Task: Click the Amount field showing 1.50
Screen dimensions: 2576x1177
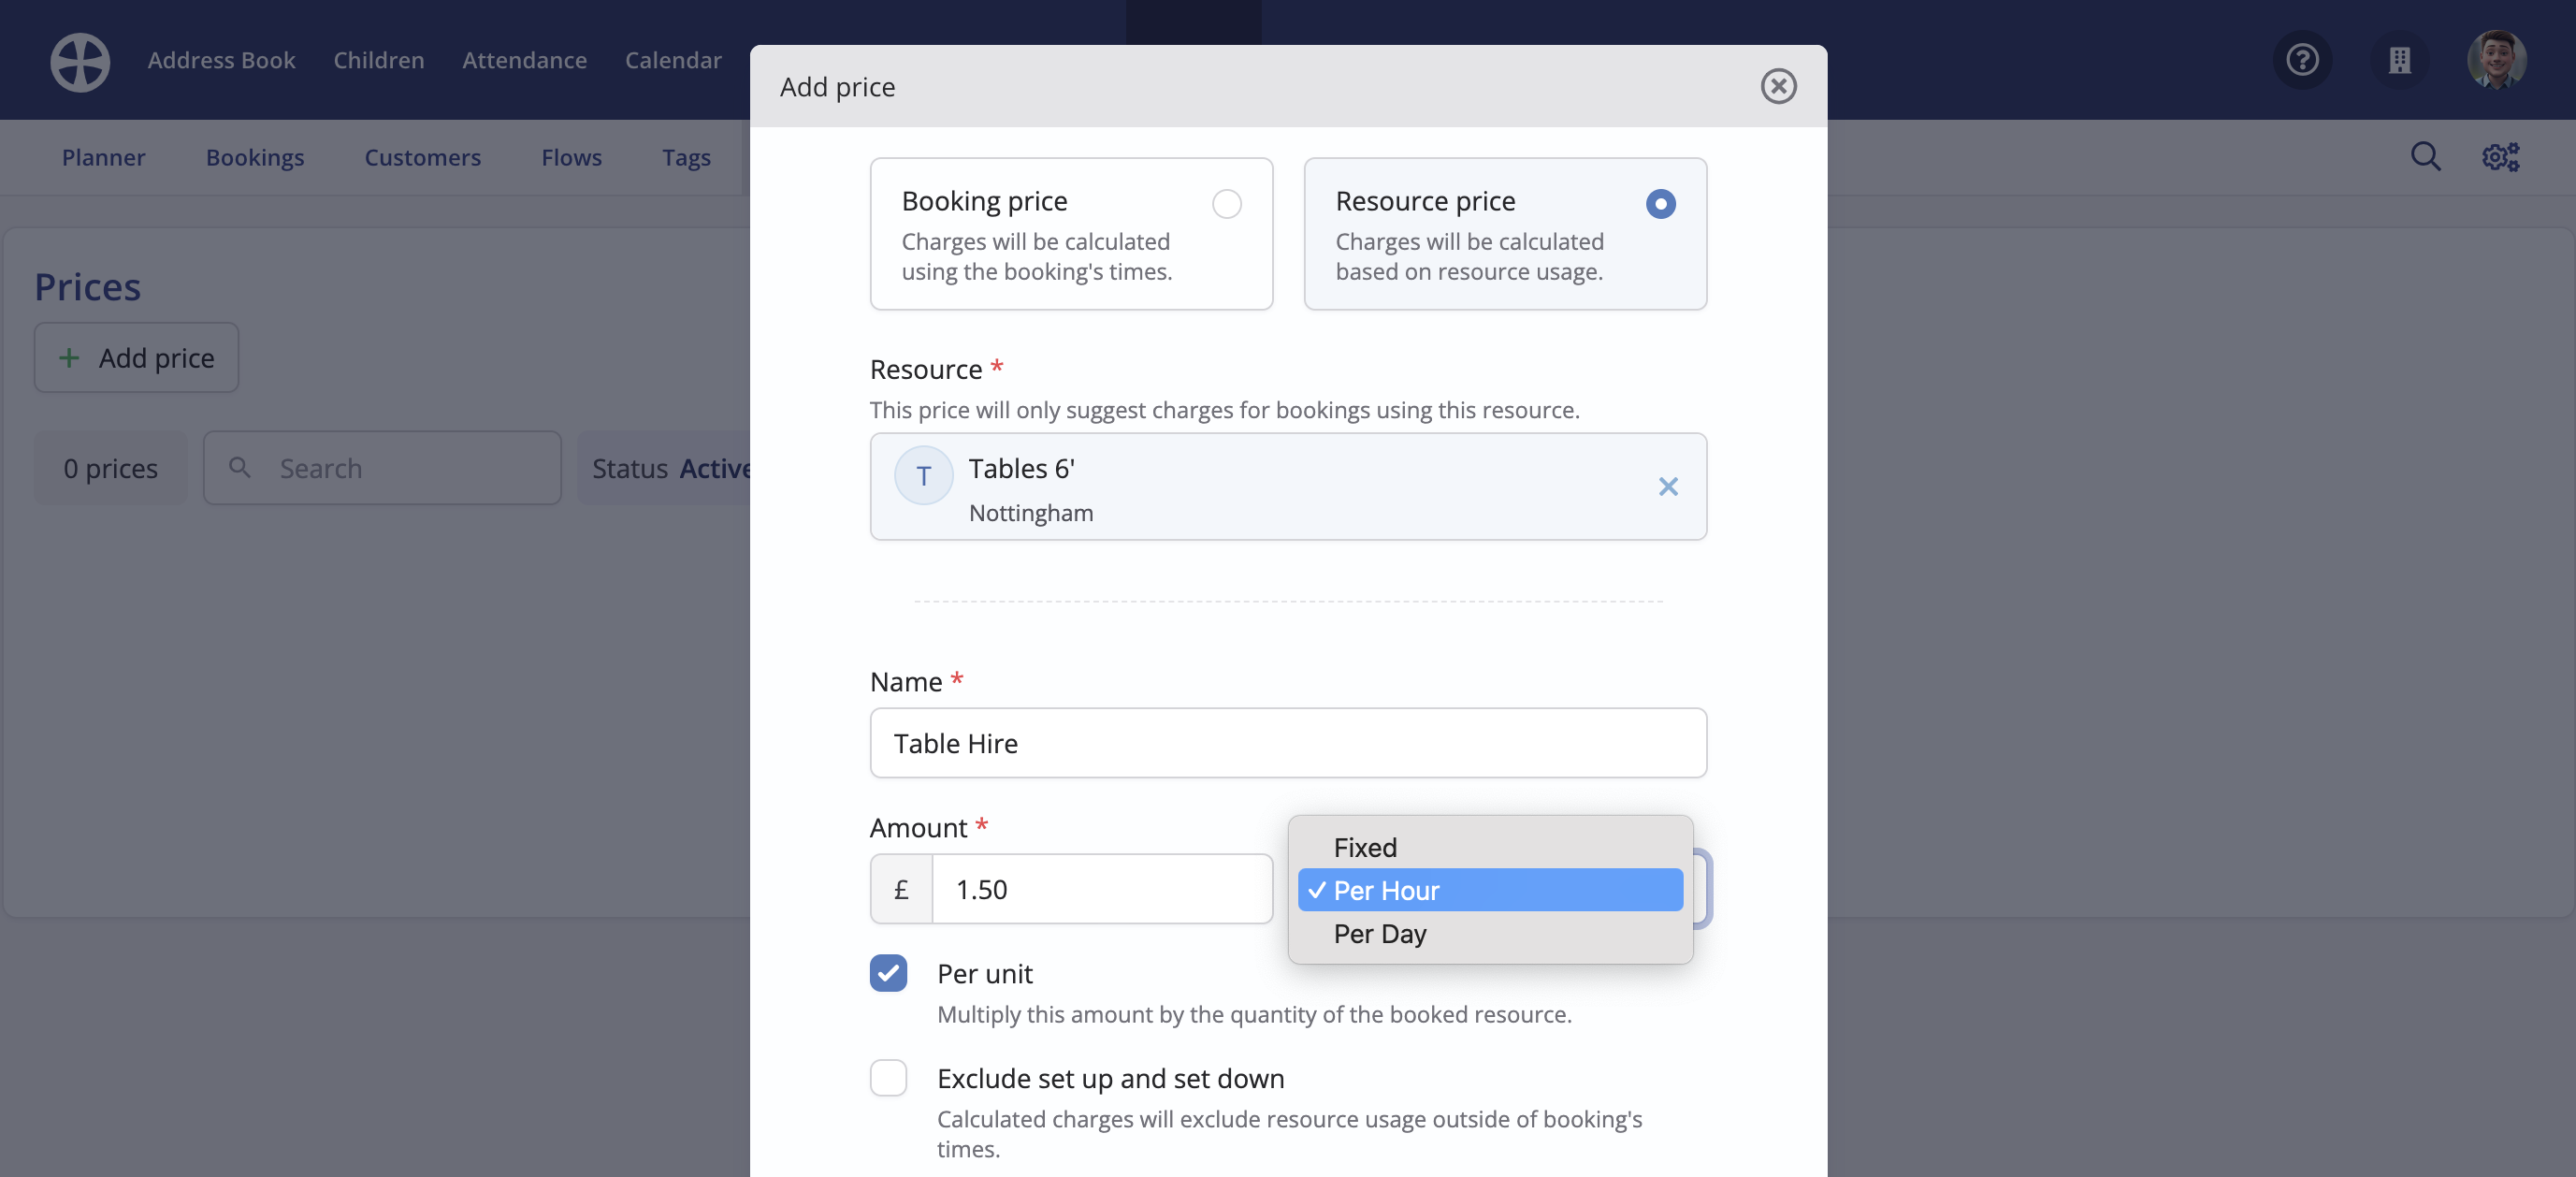Action: (x=1102, y=888)
